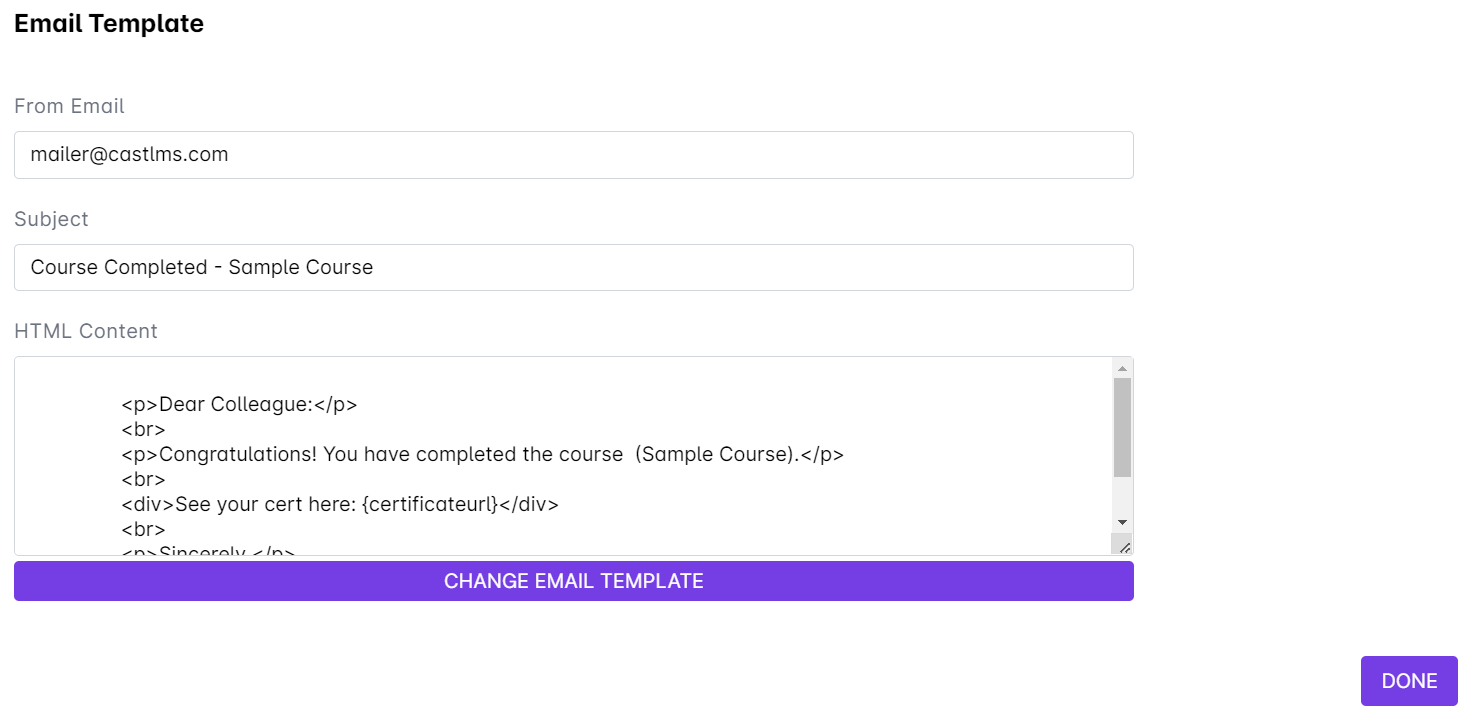Click the HTML Content scrollbar up arrow
1472x716 pixels.
(1122, 368)
